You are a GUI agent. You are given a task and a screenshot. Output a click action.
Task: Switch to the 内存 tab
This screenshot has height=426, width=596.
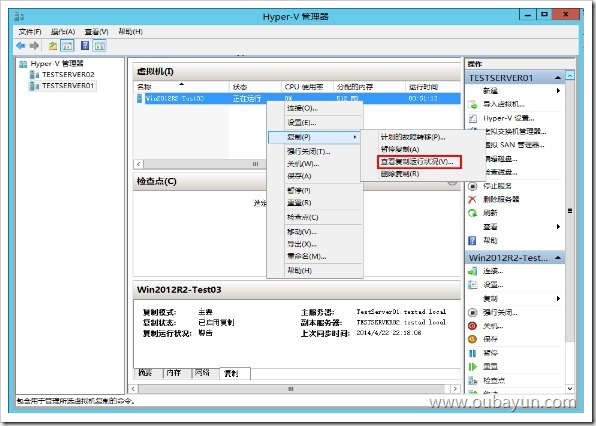tap(177, 373)
